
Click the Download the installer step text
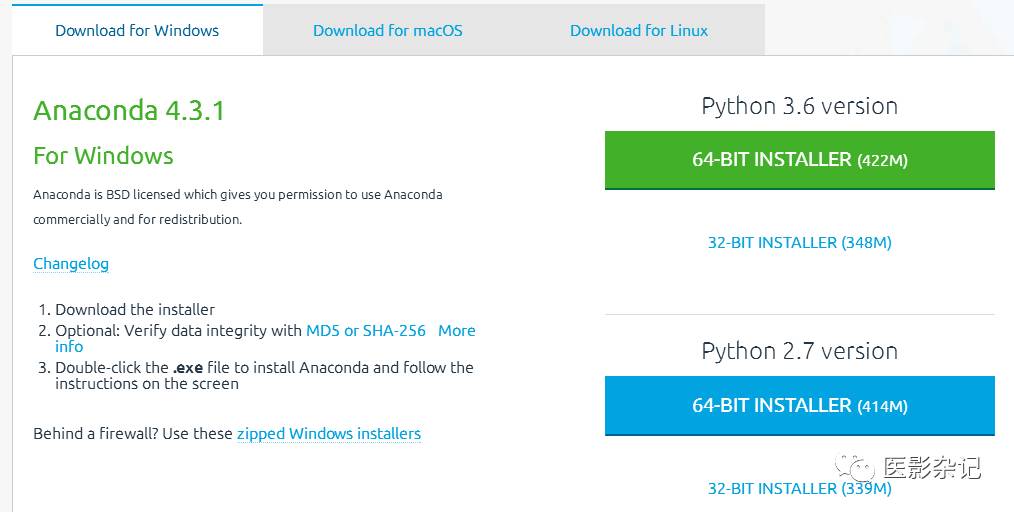click(135, 310)
